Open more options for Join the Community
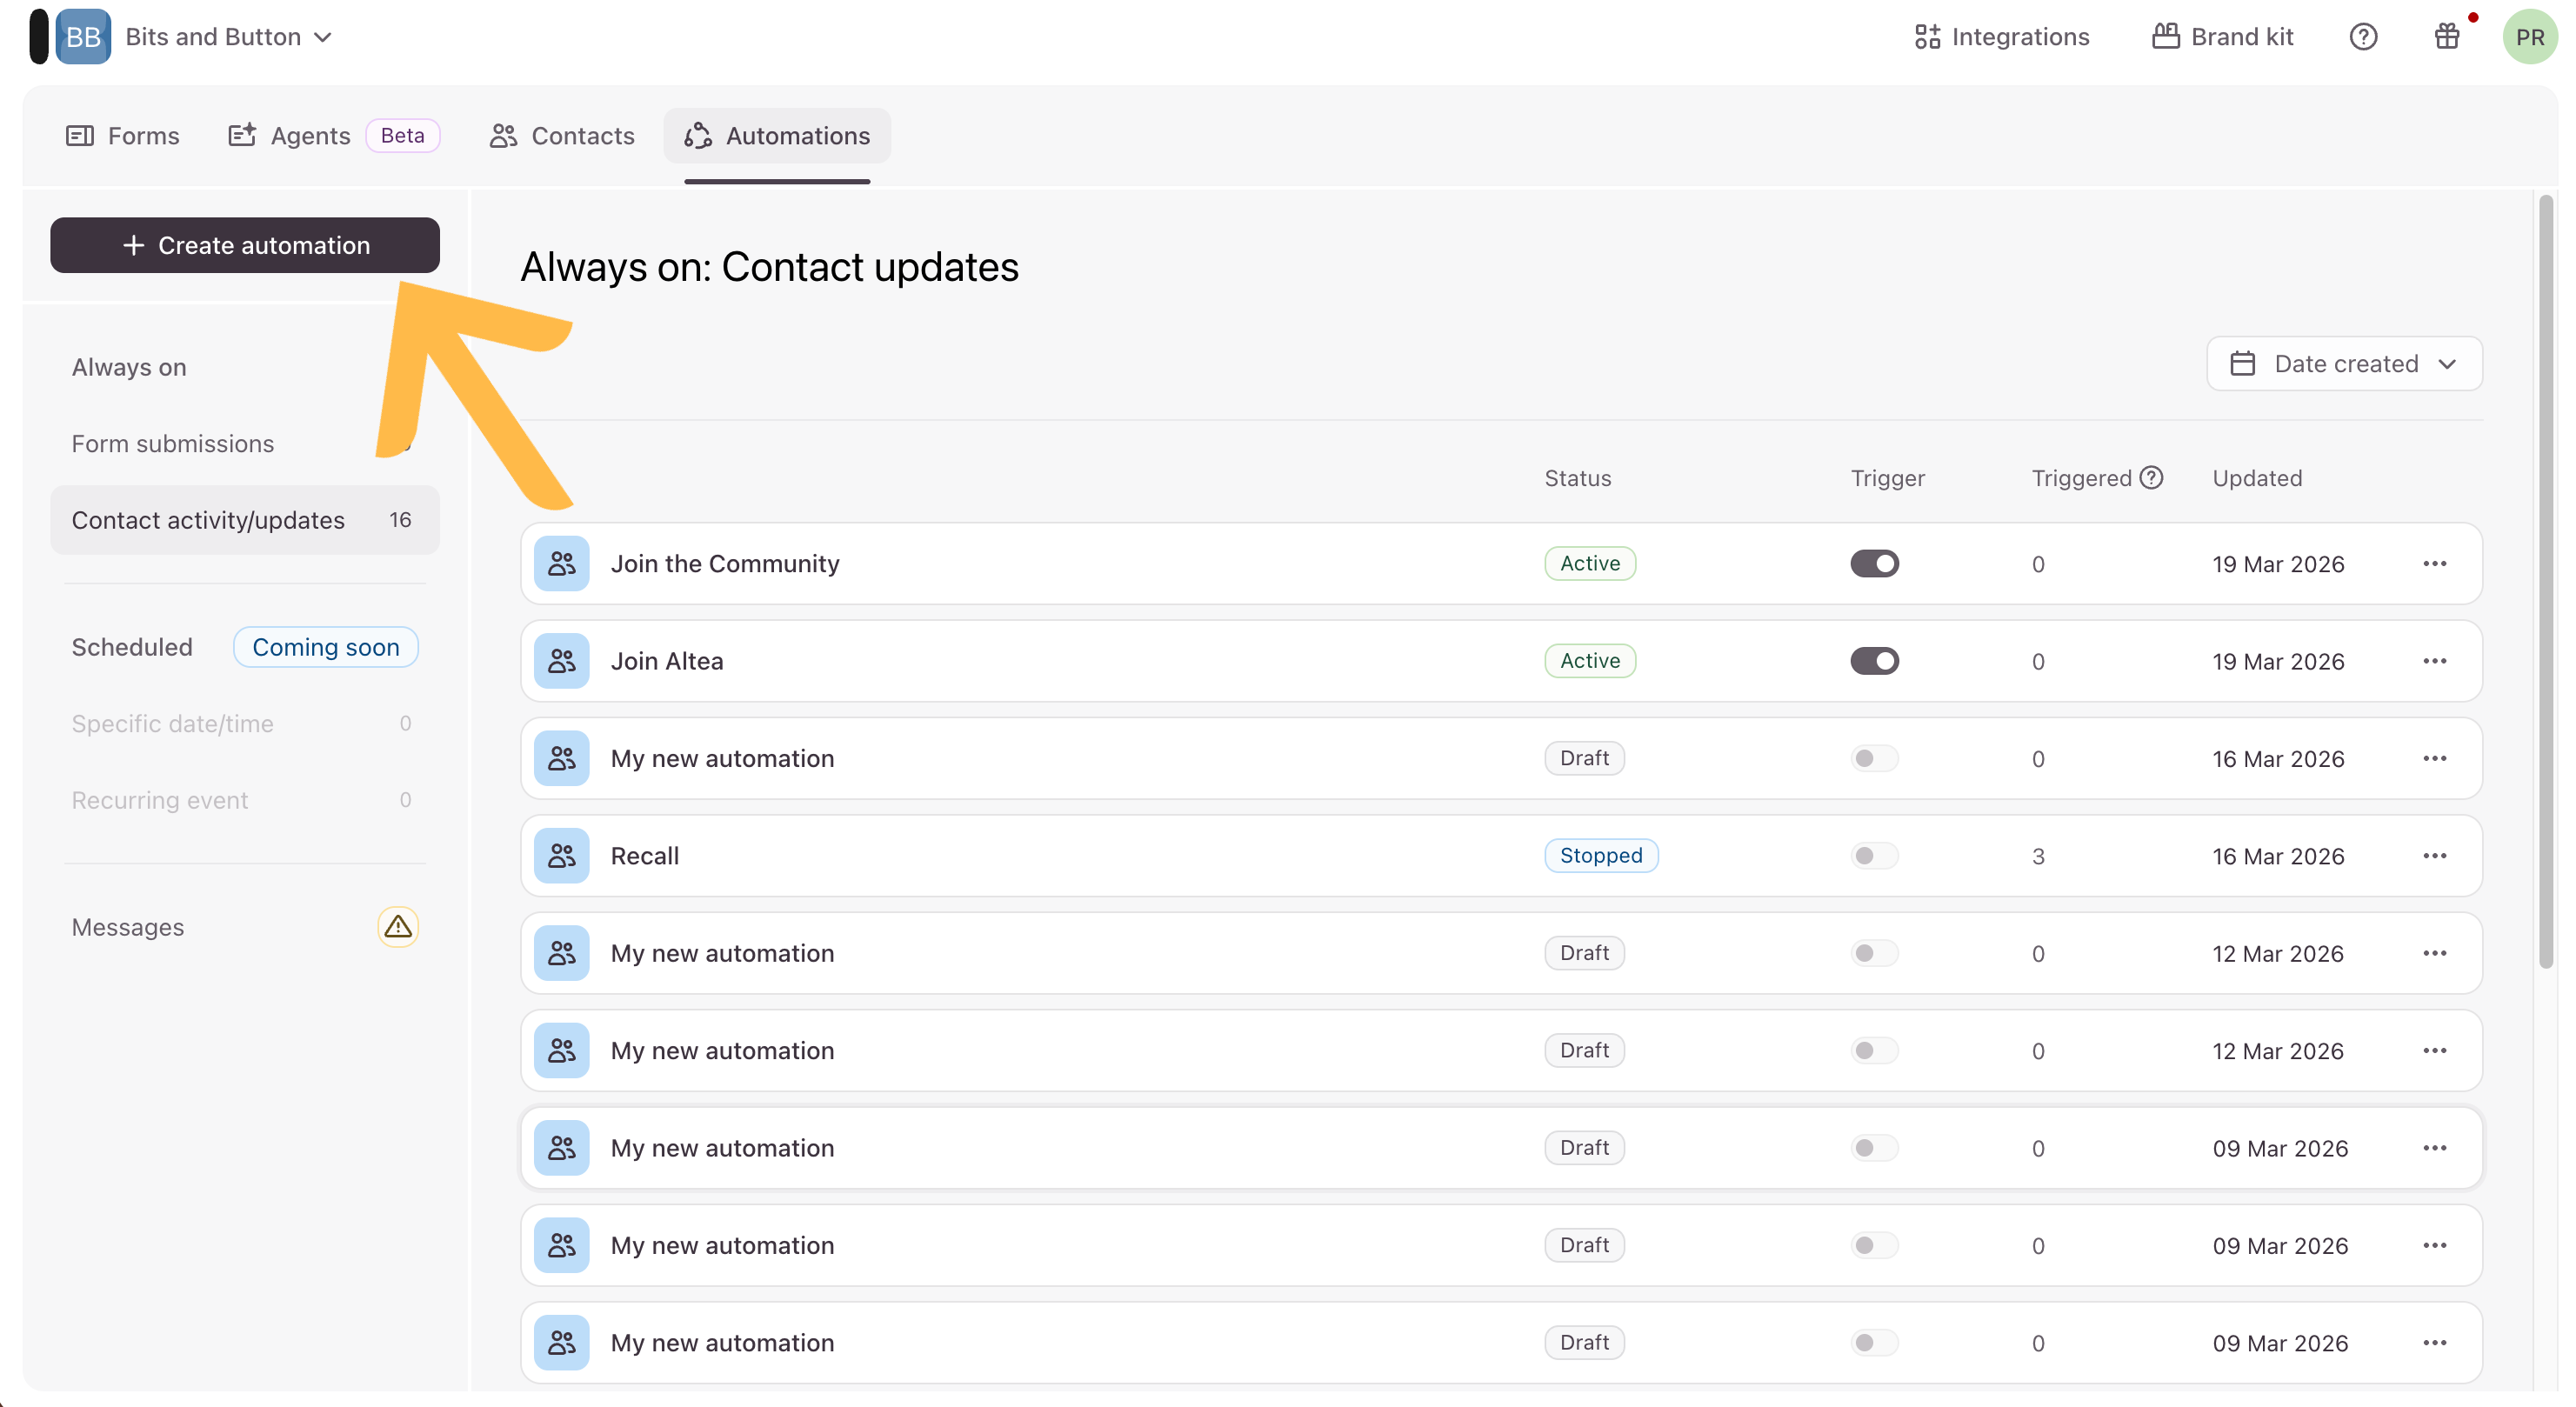The image size is (2576, 1407). 2434,564
